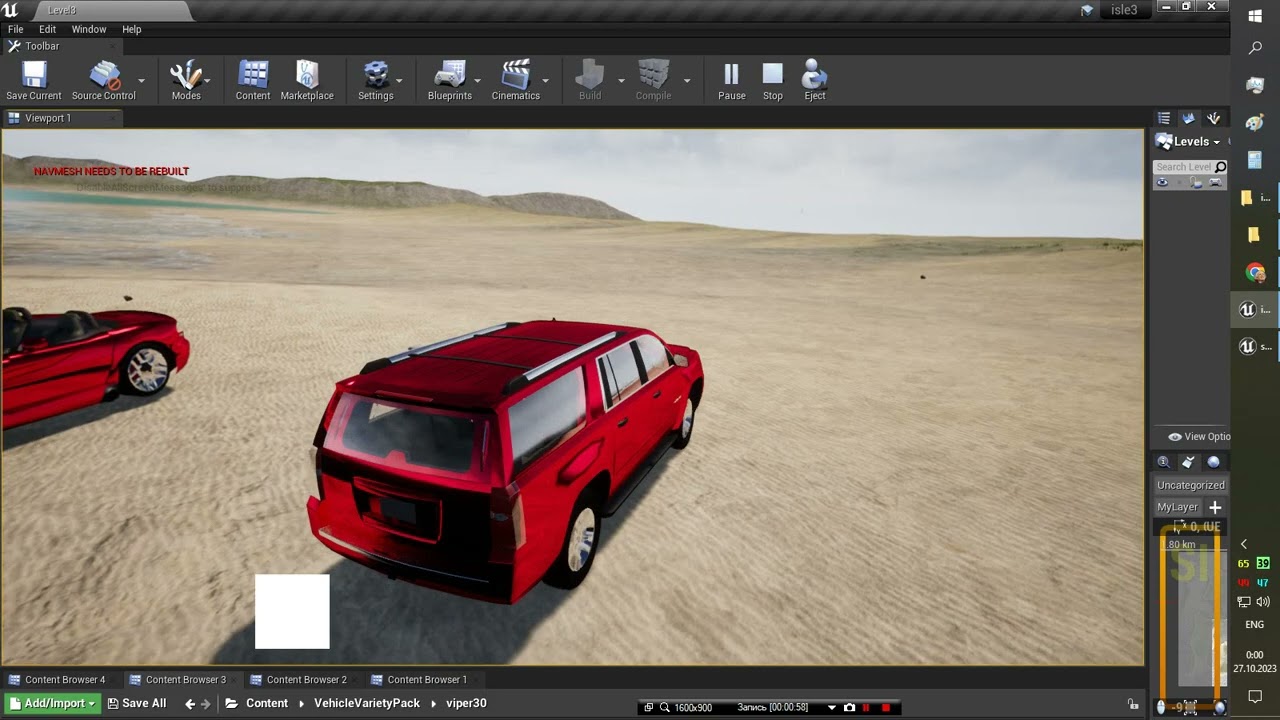Screen dimensions: 1280x720
Task: Expand the Build options dropdown arrow
Action: (x=621, y=80)
